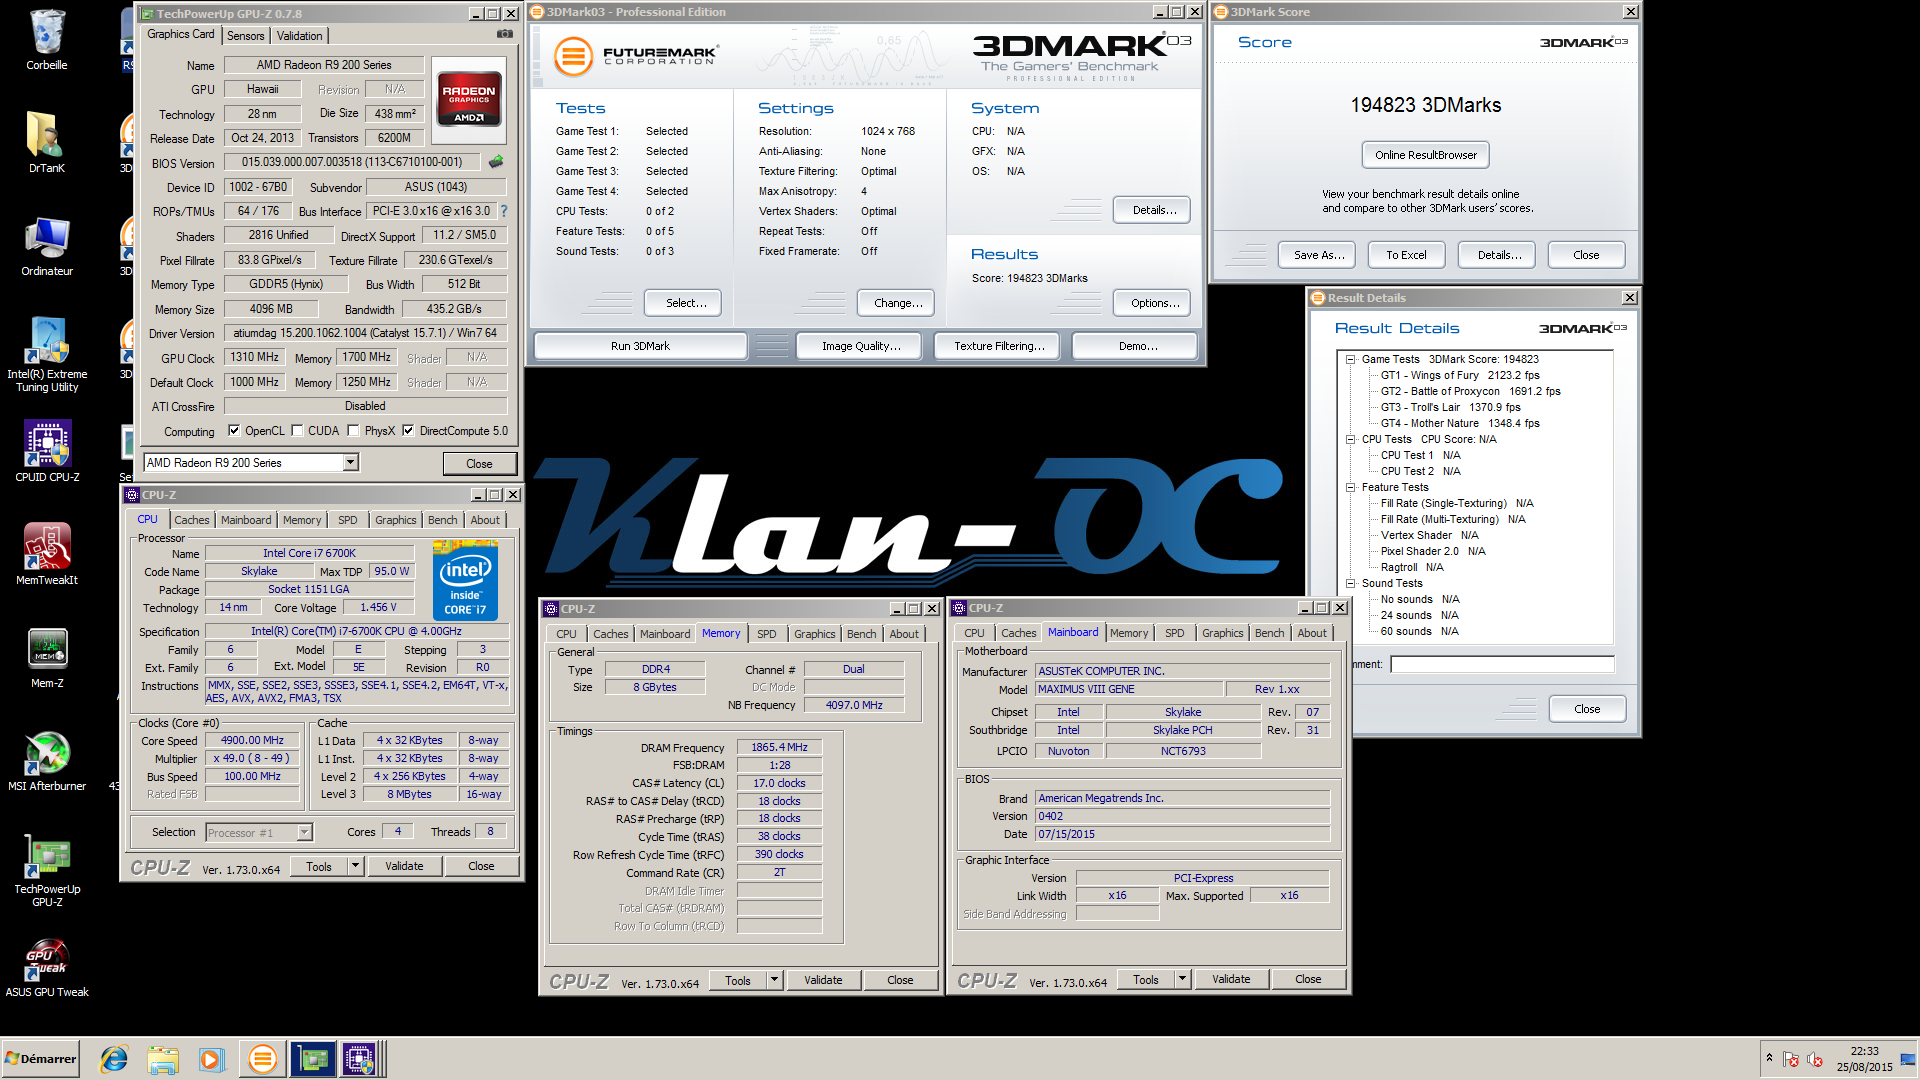Launch ASUS GPU Tweak desktop shortcut

pyautogui.click(x=47, y=968)
